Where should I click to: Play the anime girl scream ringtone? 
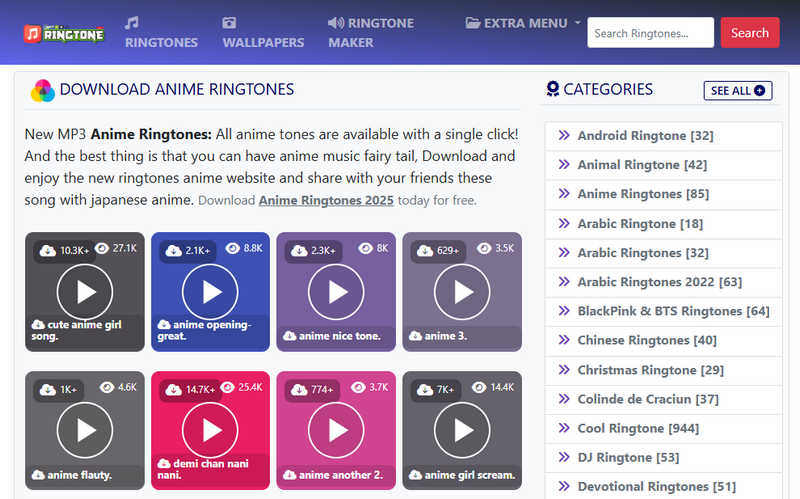pos(462,430)
